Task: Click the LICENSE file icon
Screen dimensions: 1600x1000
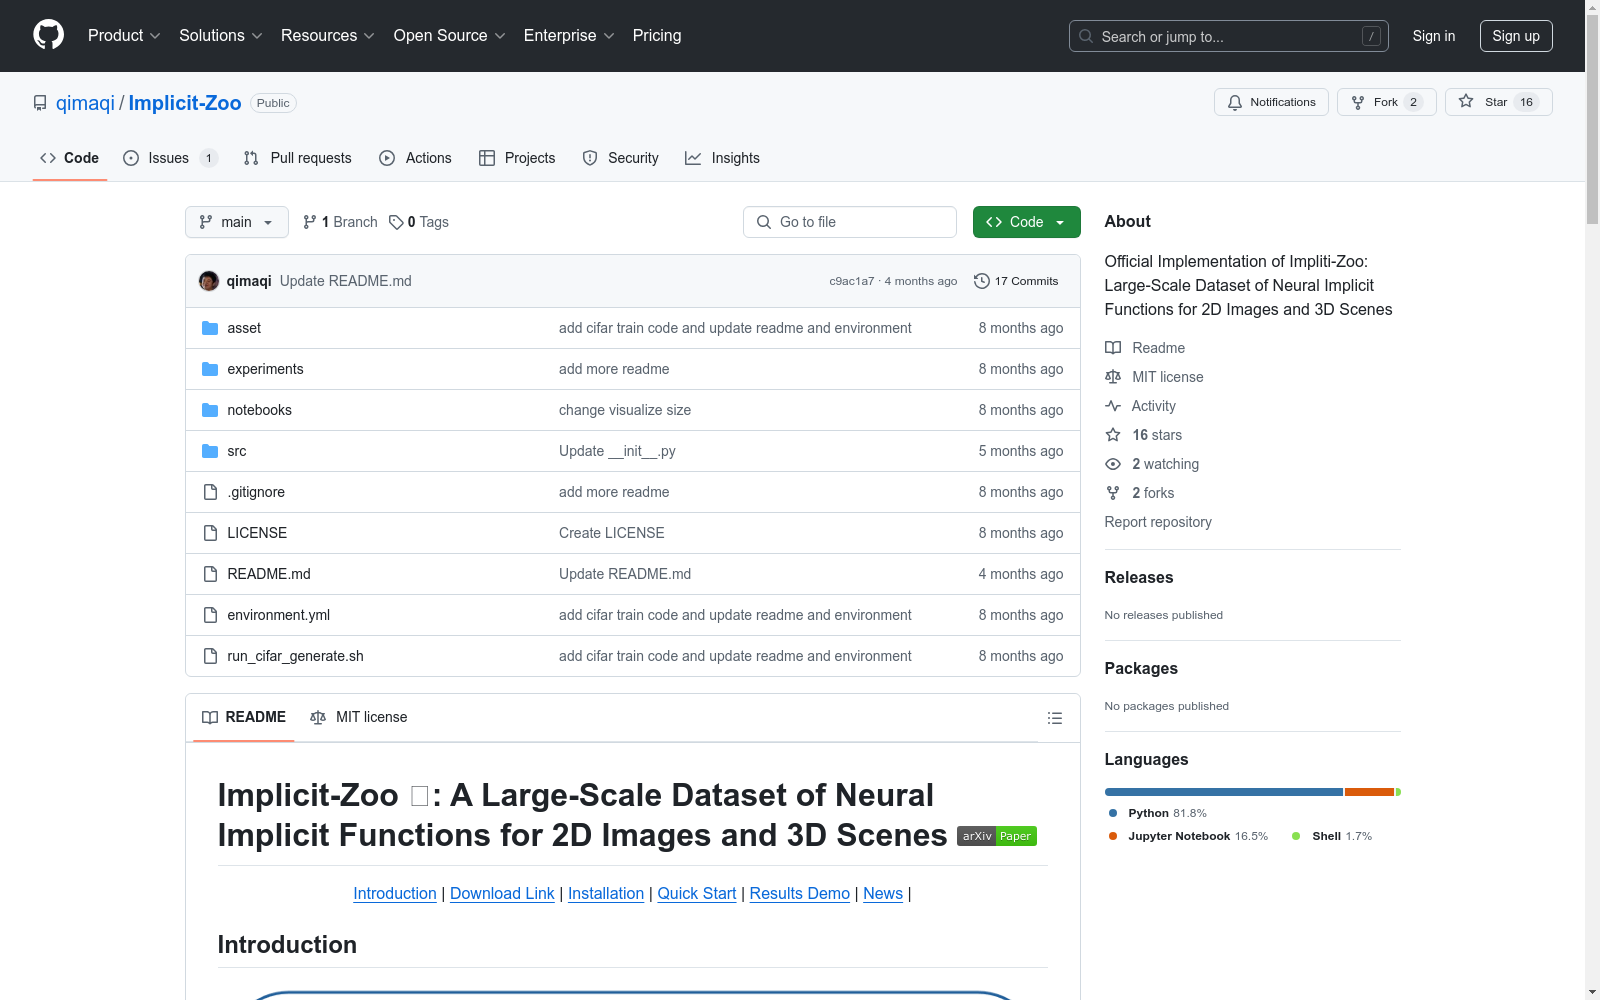Action: point(210,533)
